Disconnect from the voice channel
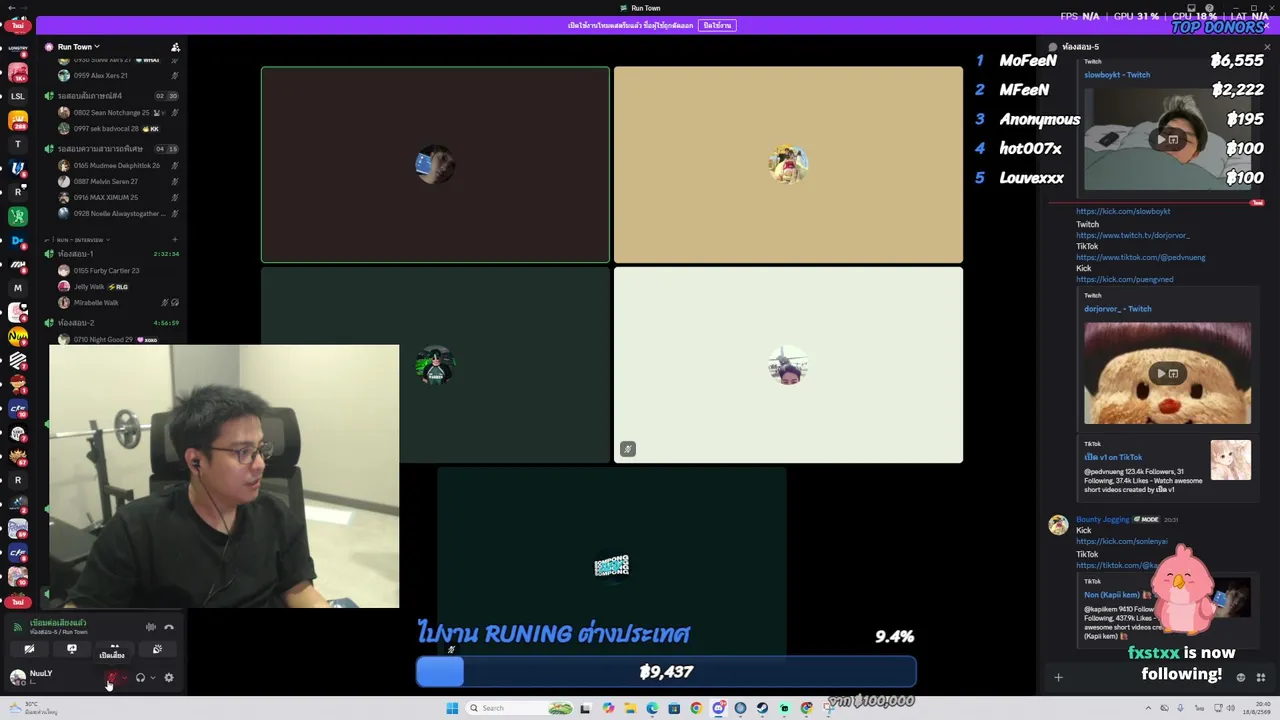 pos(169,627)
